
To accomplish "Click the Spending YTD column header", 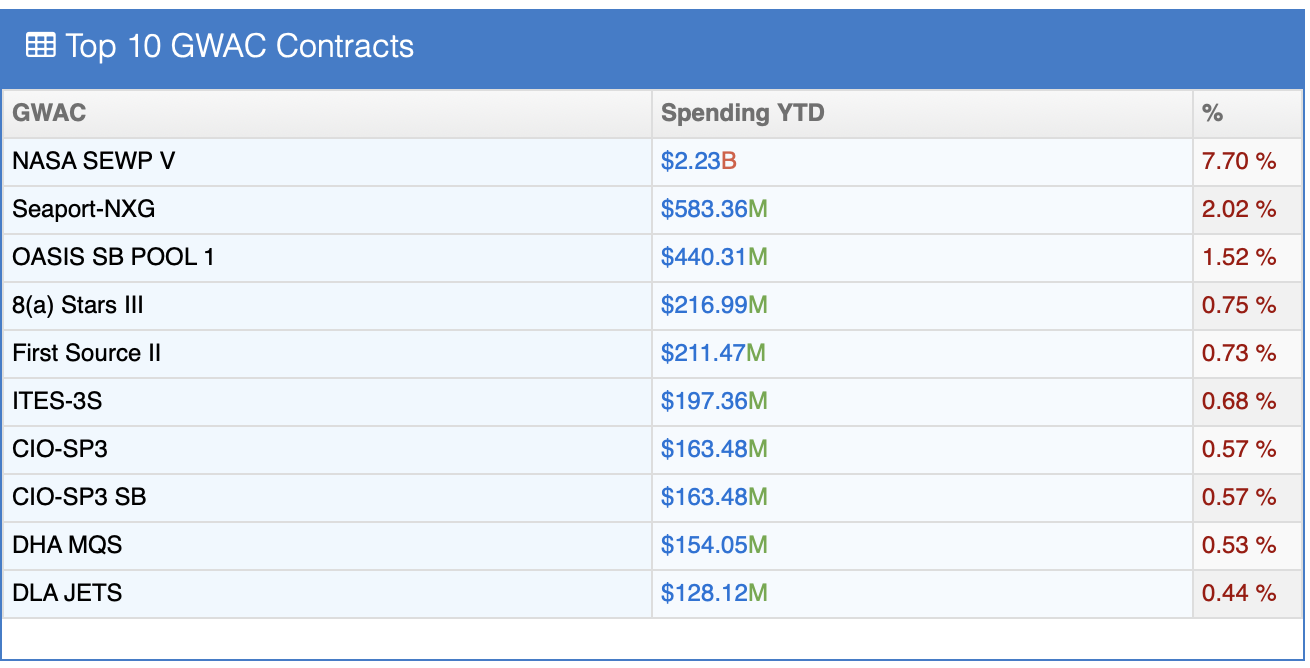I will pyautogui.click(x=742, y=113).
